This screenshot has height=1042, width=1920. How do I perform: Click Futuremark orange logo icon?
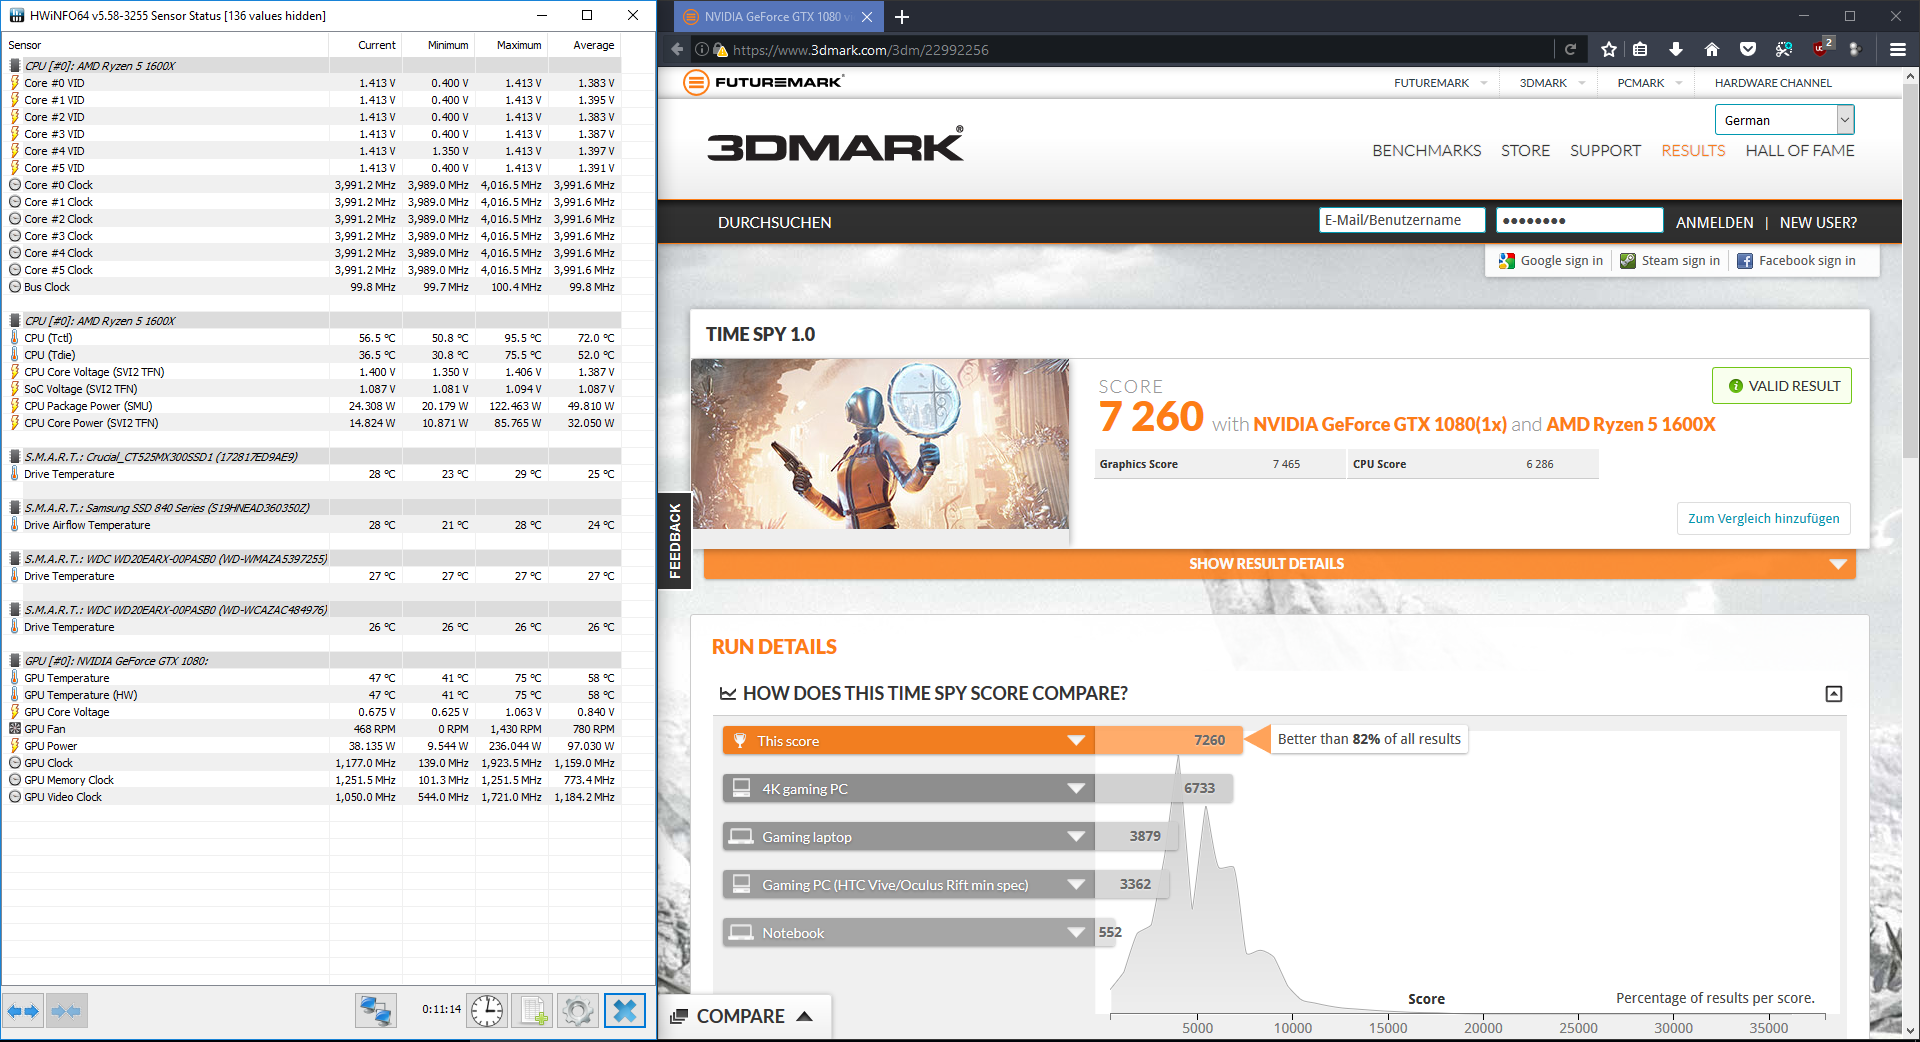pyautogui.click(x=696, y=82)
